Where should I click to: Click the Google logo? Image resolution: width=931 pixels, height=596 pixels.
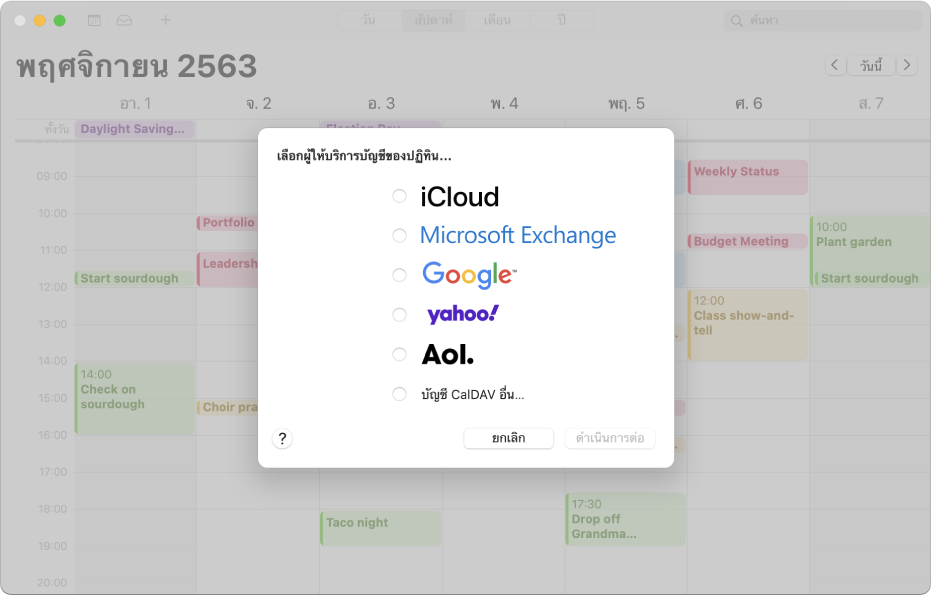469,275
